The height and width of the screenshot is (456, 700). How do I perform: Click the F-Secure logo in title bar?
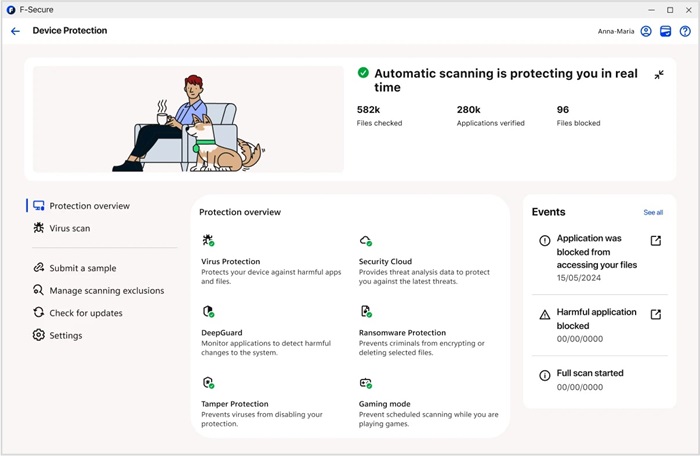11,10
